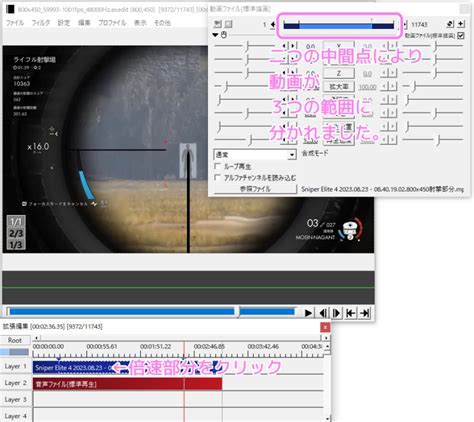Jump to the first frame
This screenshot has width=474, height=422.
click(x=350, y=313)
